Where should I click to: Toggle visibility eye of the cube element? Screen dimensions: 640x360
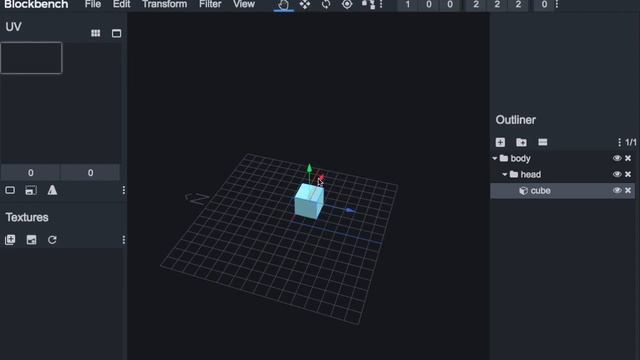(x=617, y=190)
